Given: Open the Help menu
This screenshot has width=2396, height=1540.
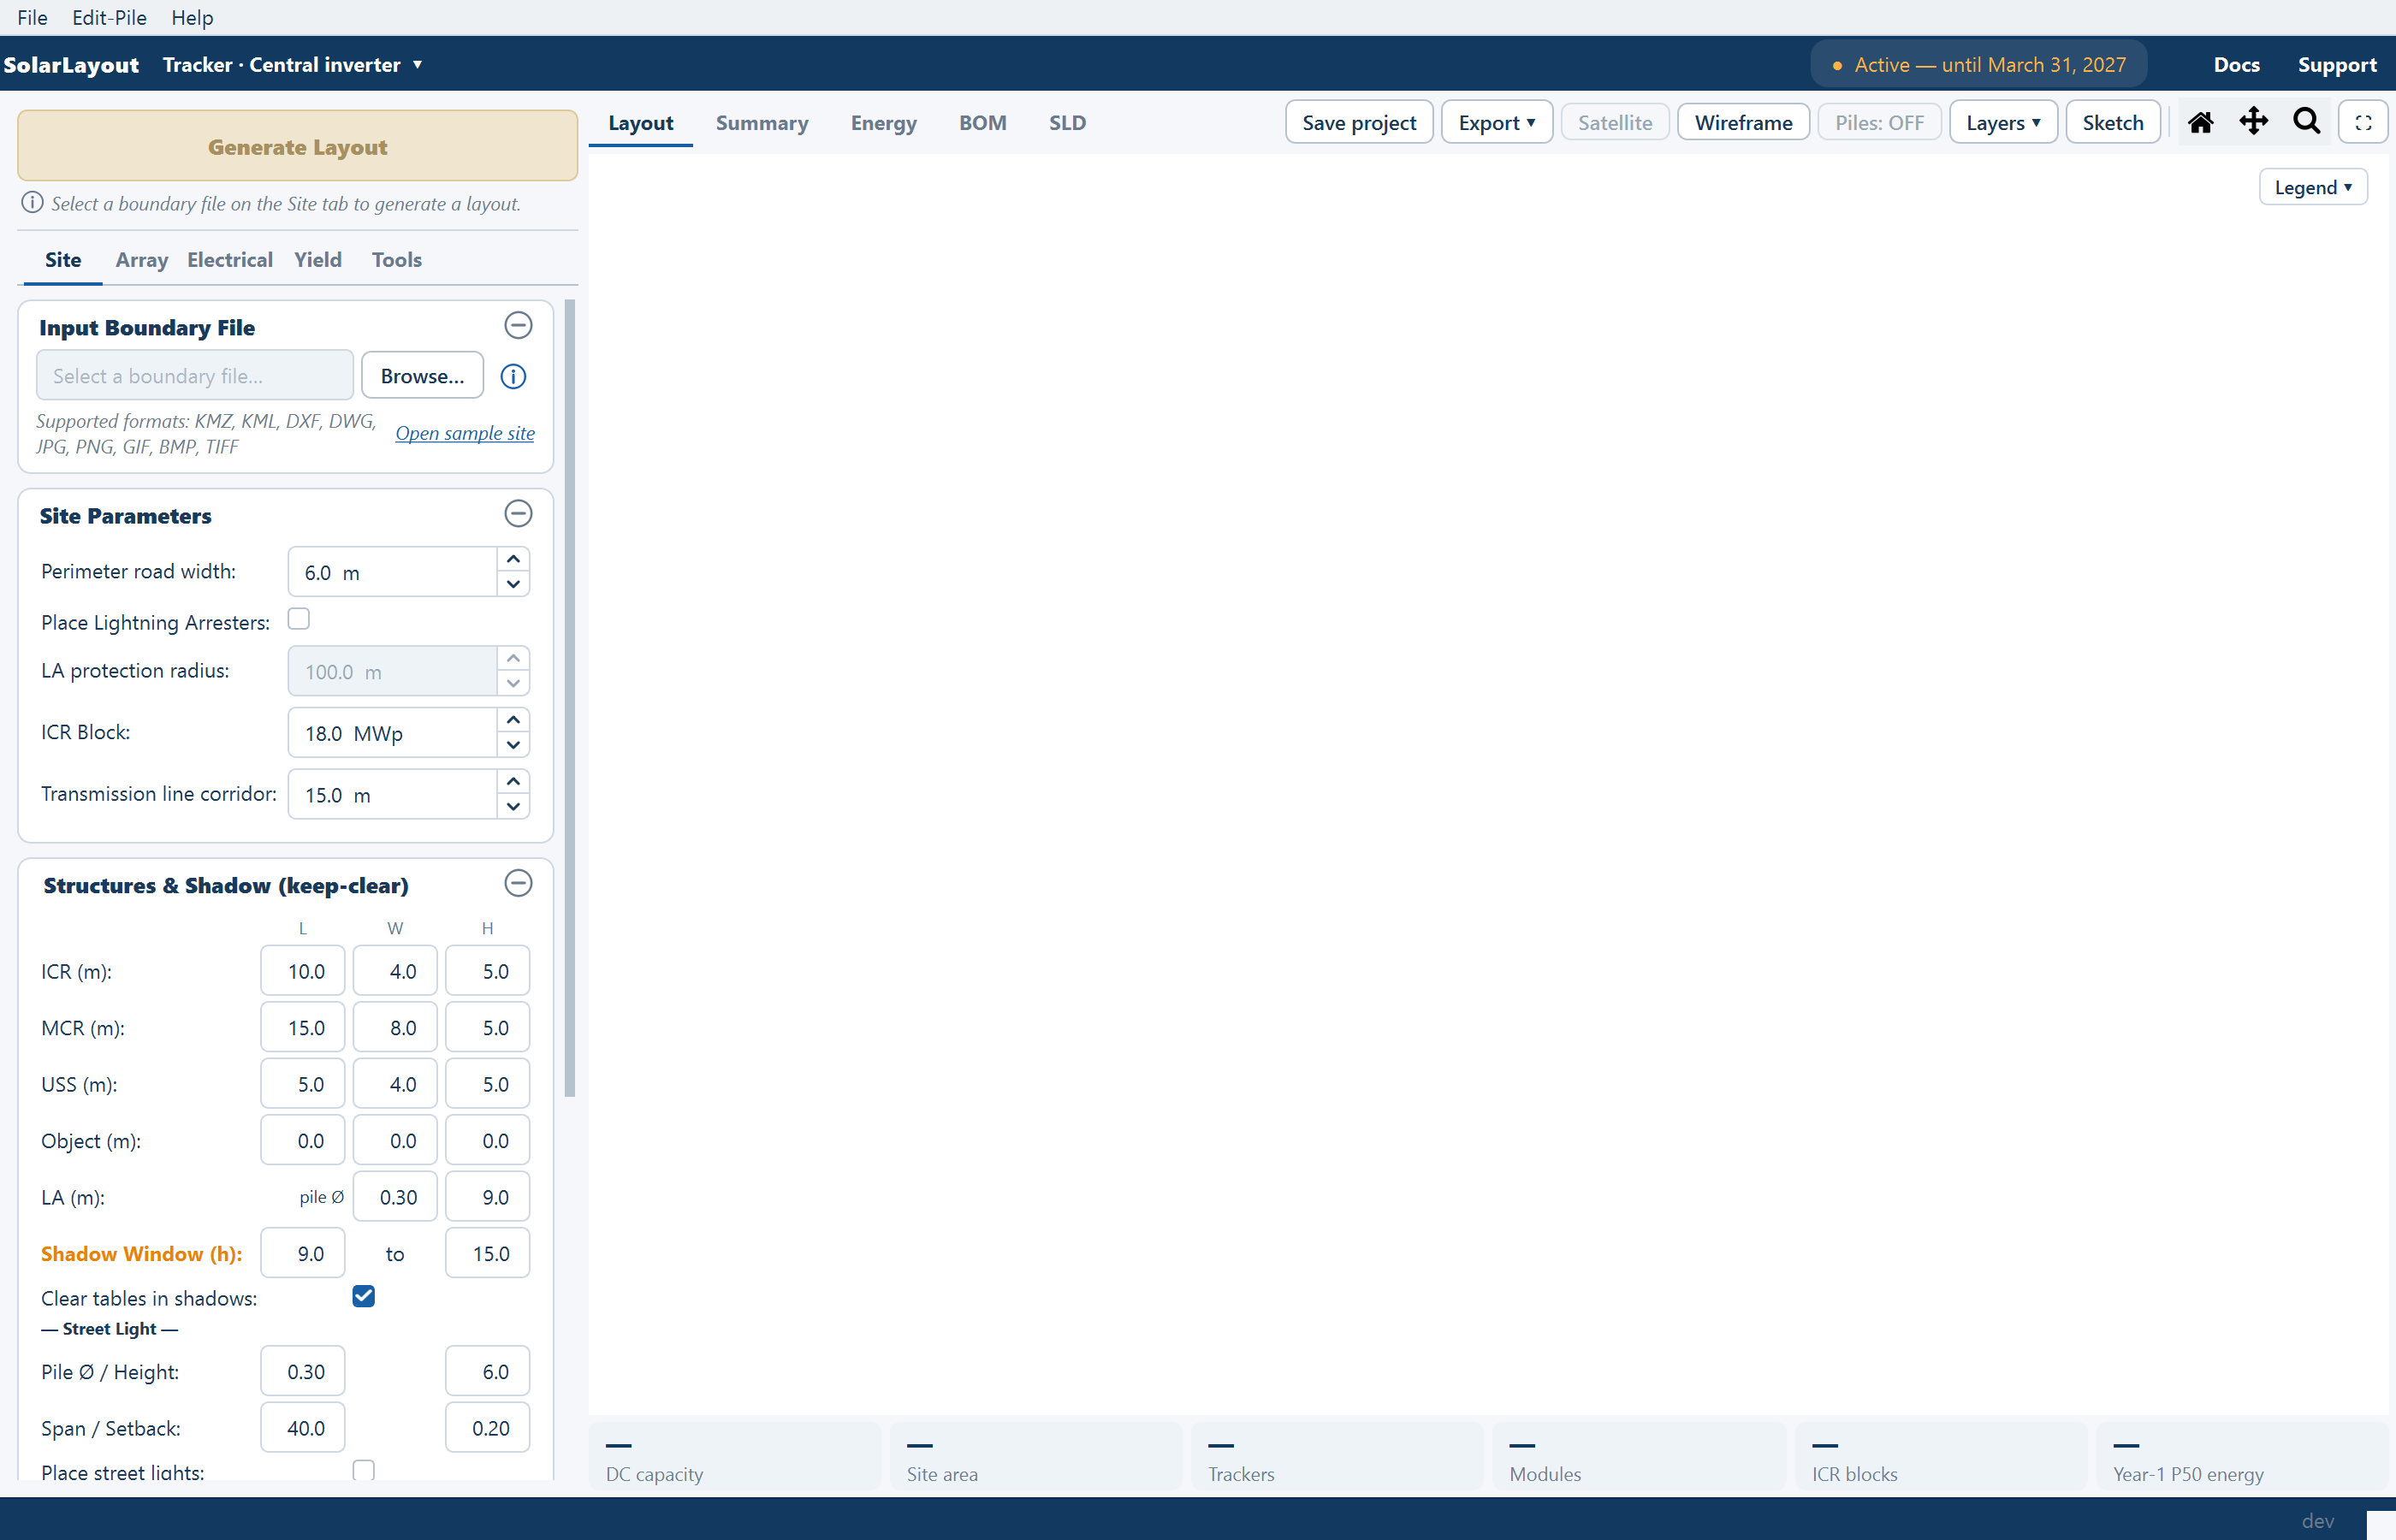Looking at the screenshot, I should [192, 17].
